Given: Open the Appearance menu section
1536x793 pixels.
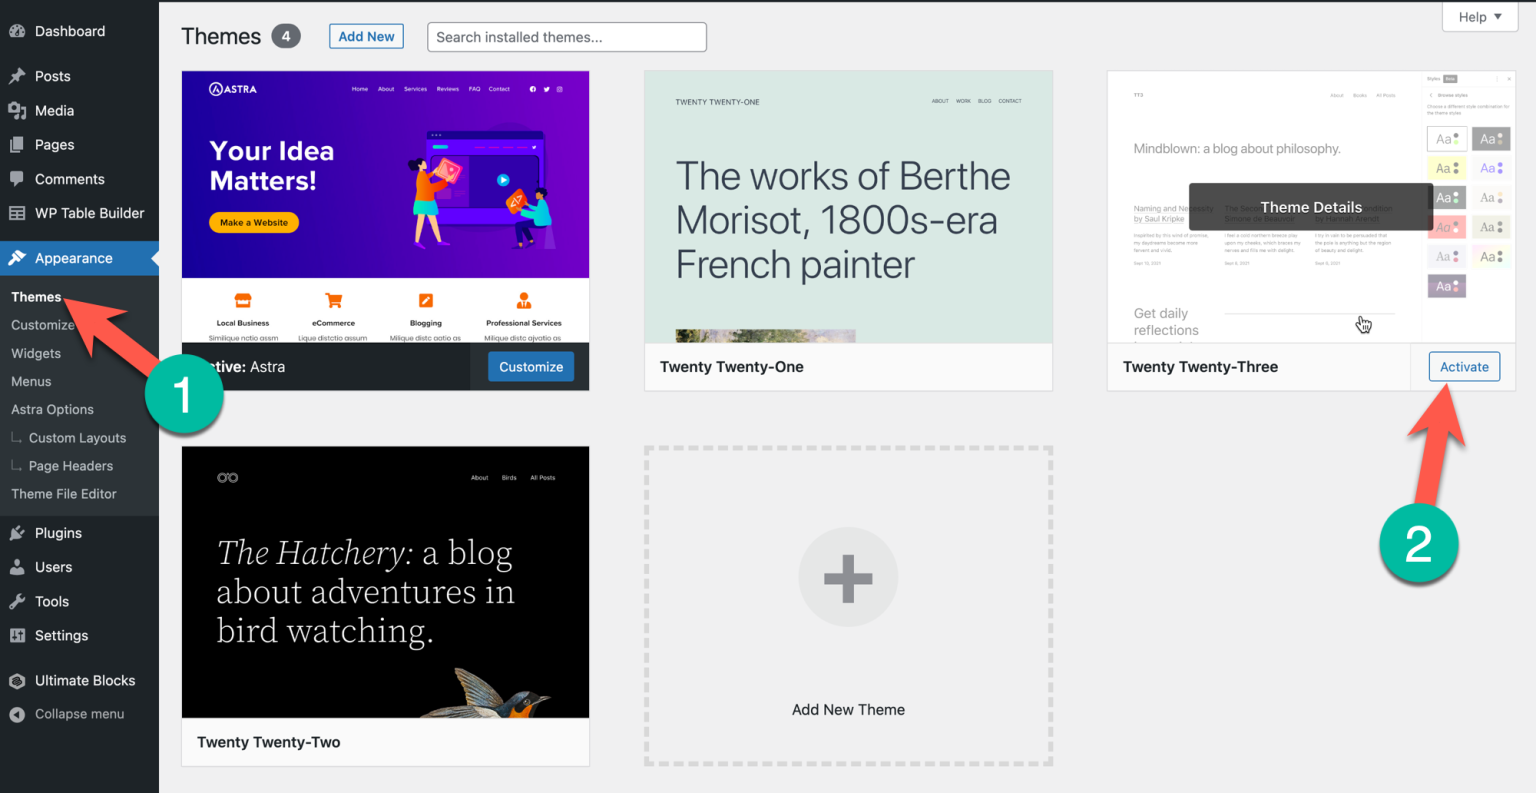Looking at the screenshot, I should pyautogui.click(x=73, y=258).
